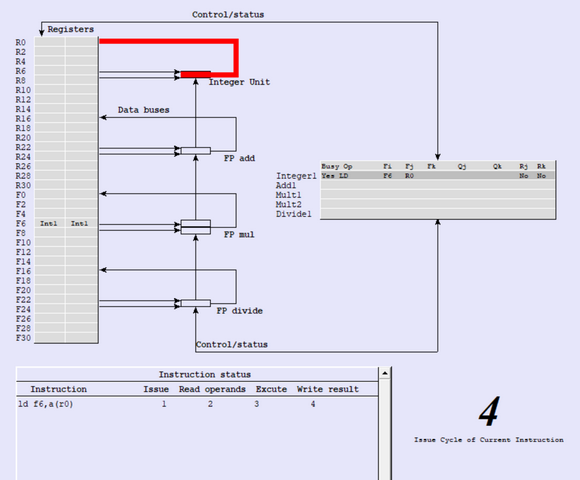Click the 'Divide1' functional unit row label
The image size is (580, 480).
tap(294, 214)
